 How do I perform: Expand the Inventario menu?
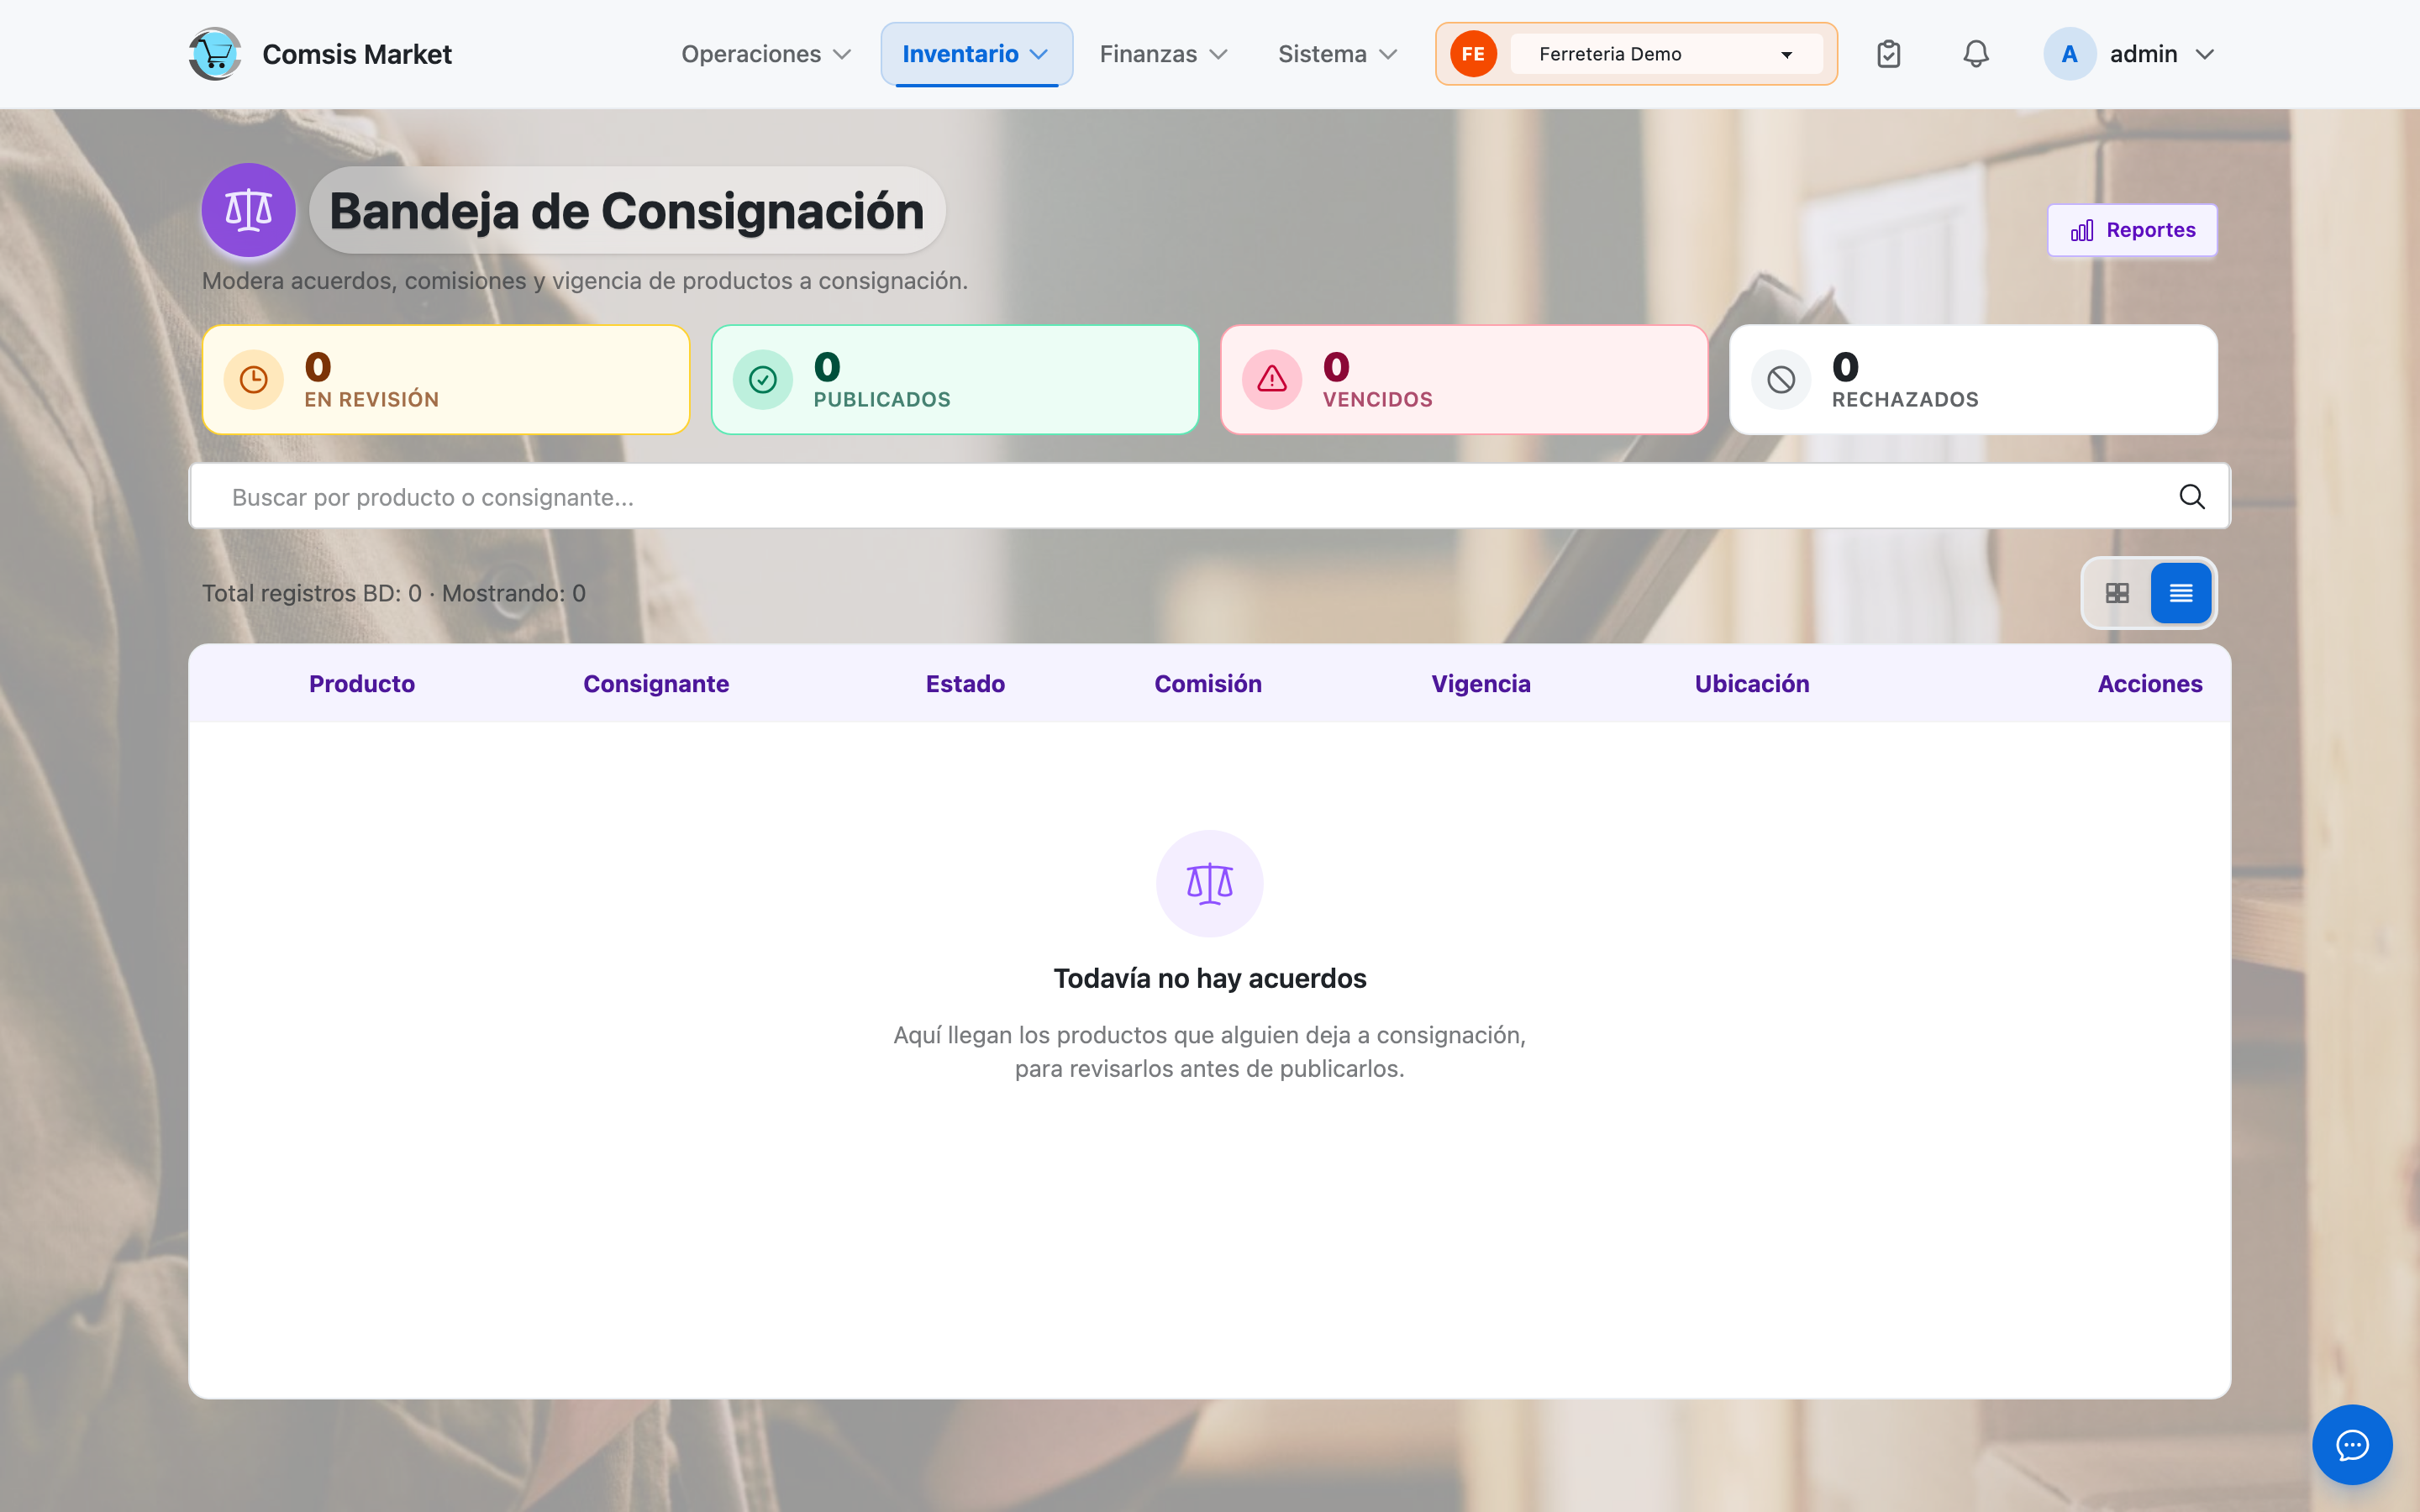click(x=976, y=54)
